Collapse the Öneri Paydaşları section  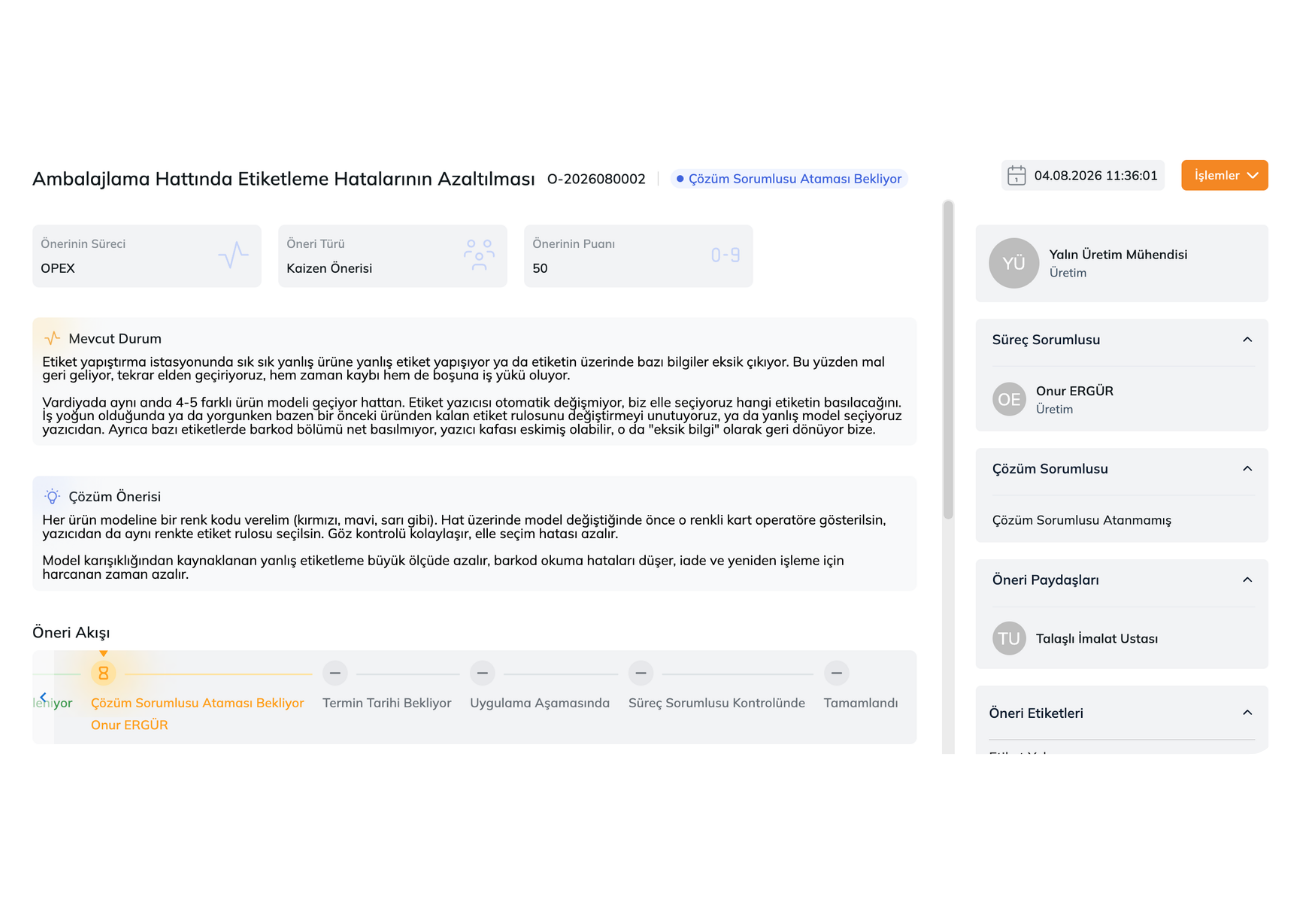tap(1247, 579)
